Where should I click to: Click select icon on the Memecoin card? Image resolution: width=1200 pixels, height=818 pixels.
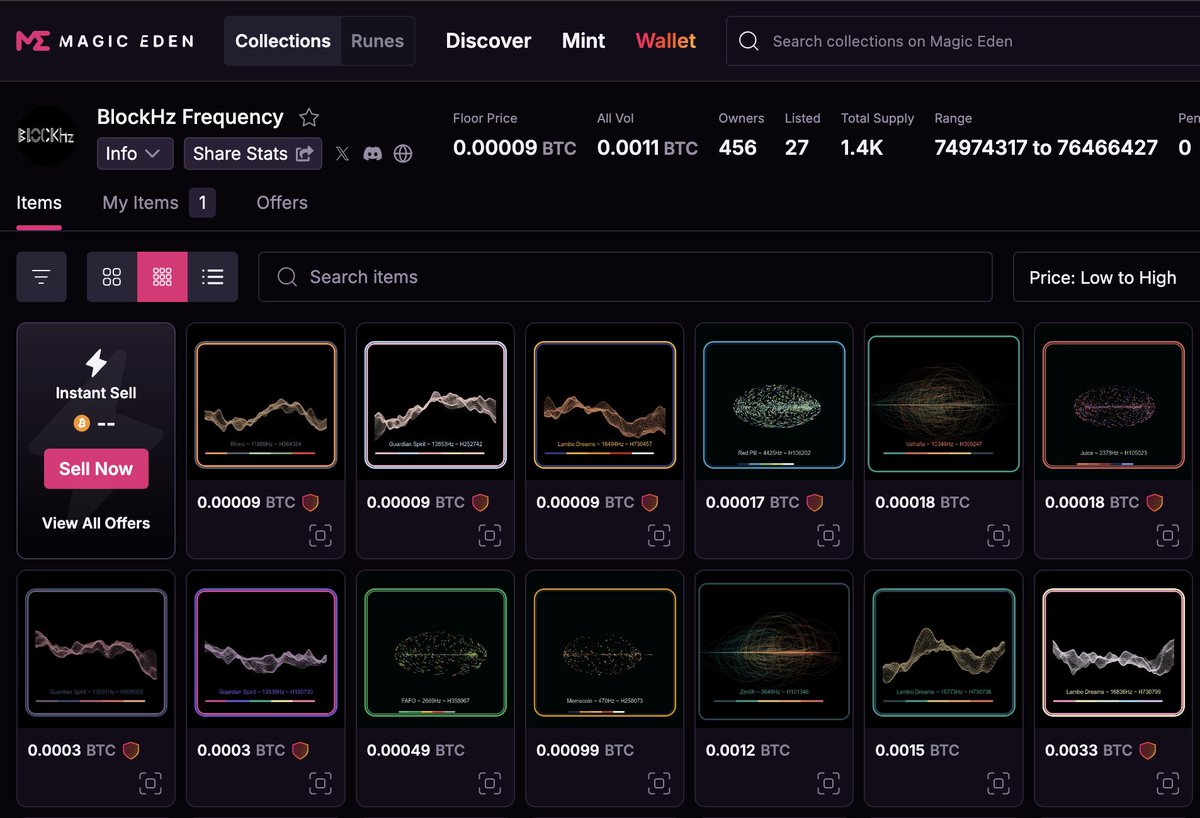pyautogui.click(x=659, y=782)
